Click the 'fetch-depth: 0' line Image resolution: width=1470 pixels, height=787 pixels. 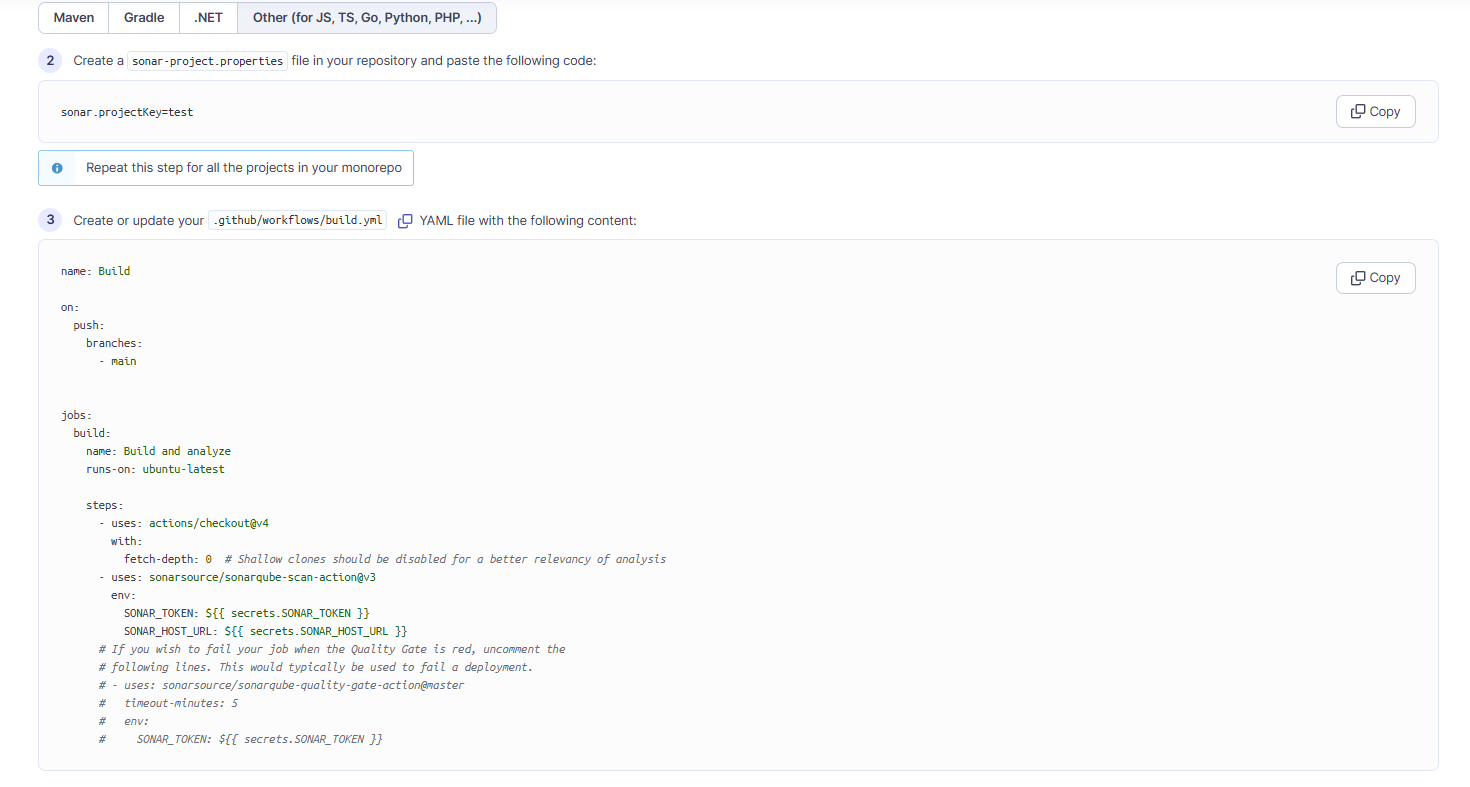click(395, 559)
